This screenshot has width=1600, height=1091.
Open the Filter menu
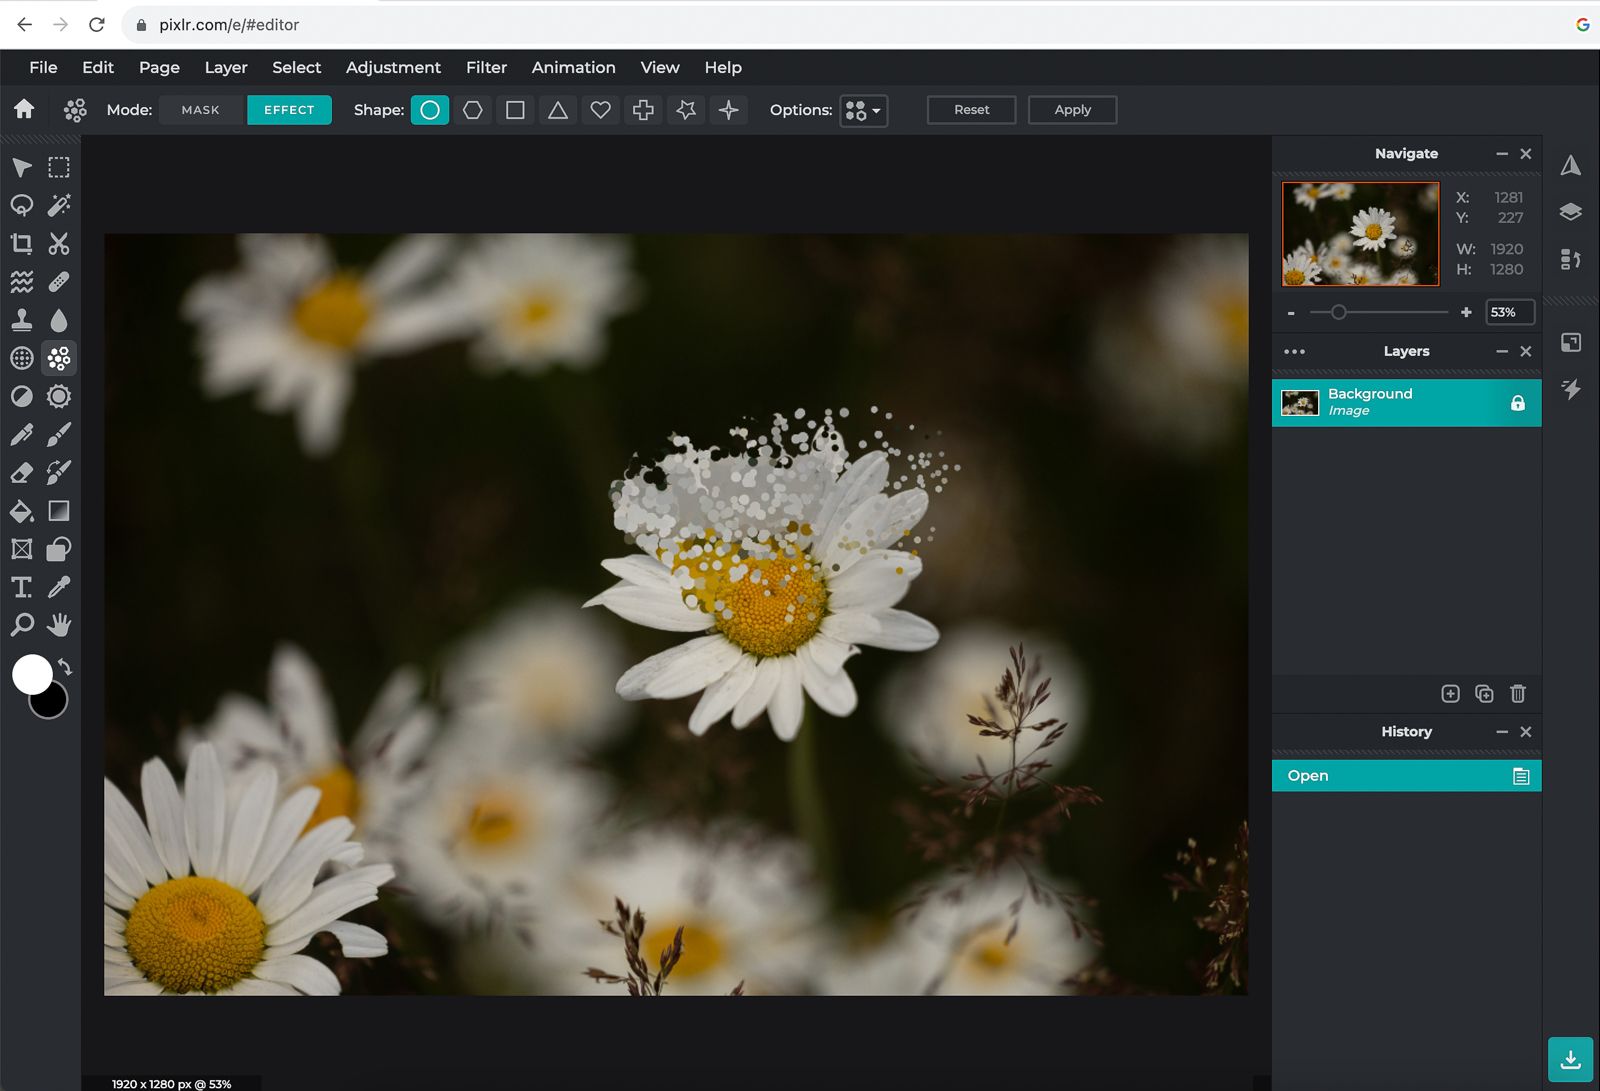pos(486,67)
